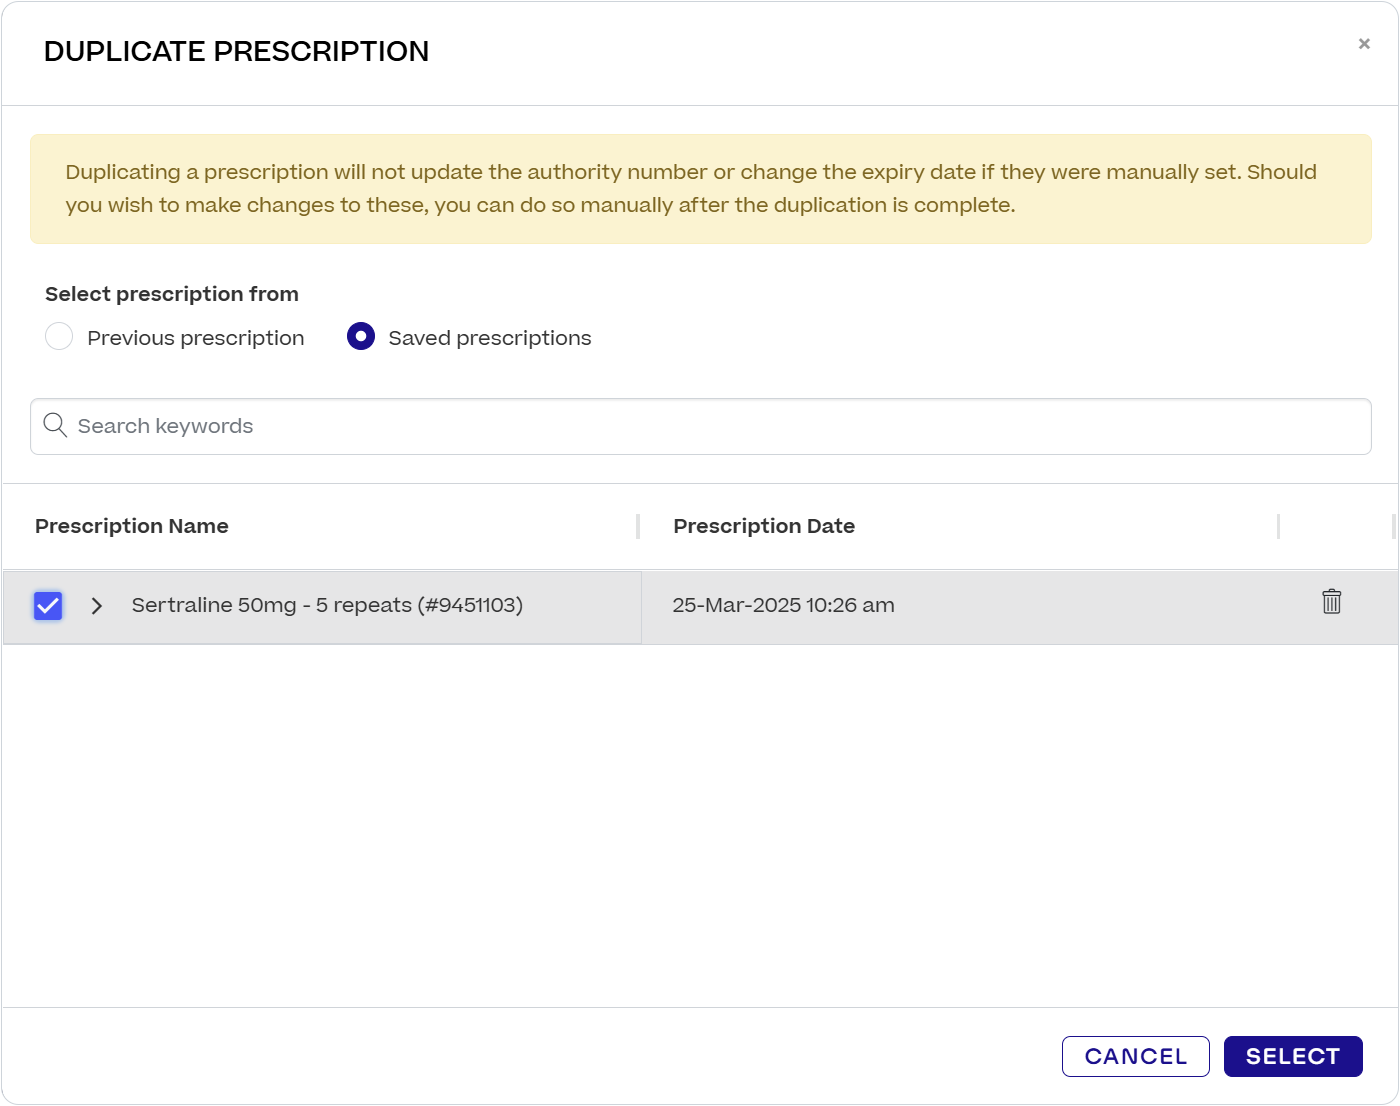Uncheck the Sertraline 50mg prescription checkbox
The width and height of the screenshot is (1400, 1106).
click(x=48, y=606)
